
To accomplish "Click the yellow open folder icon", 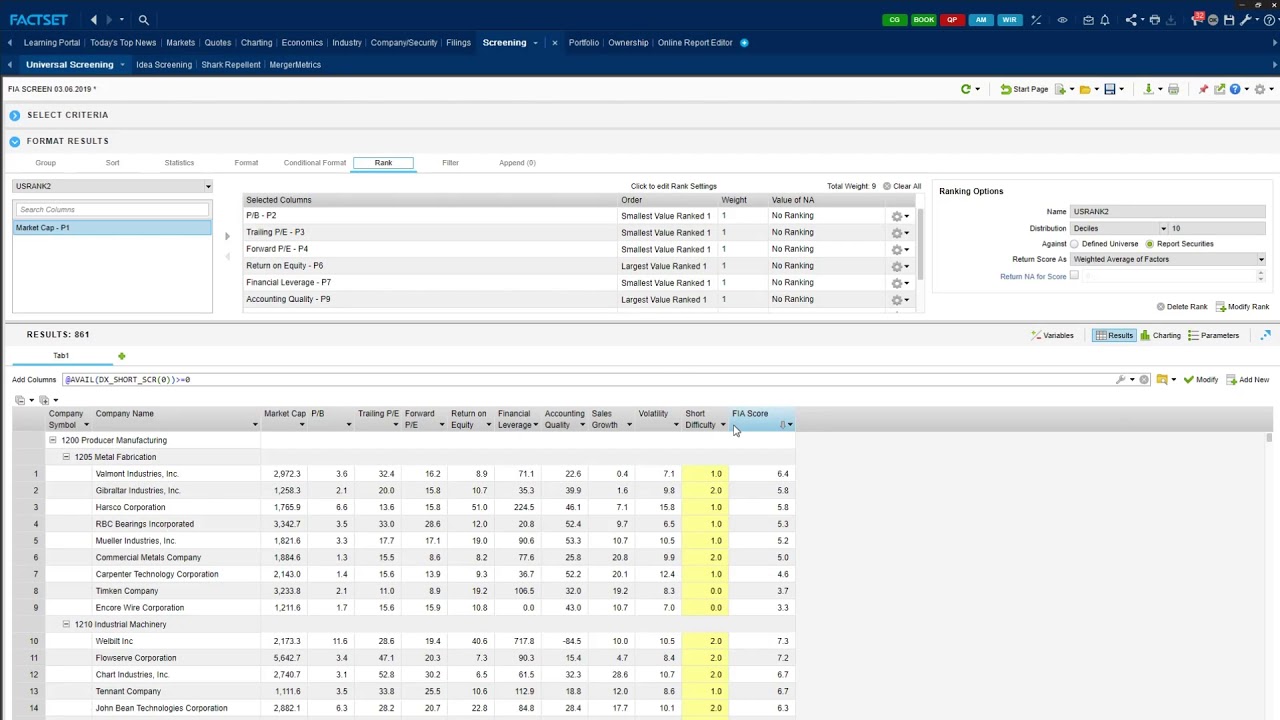I will point(1085,90).
